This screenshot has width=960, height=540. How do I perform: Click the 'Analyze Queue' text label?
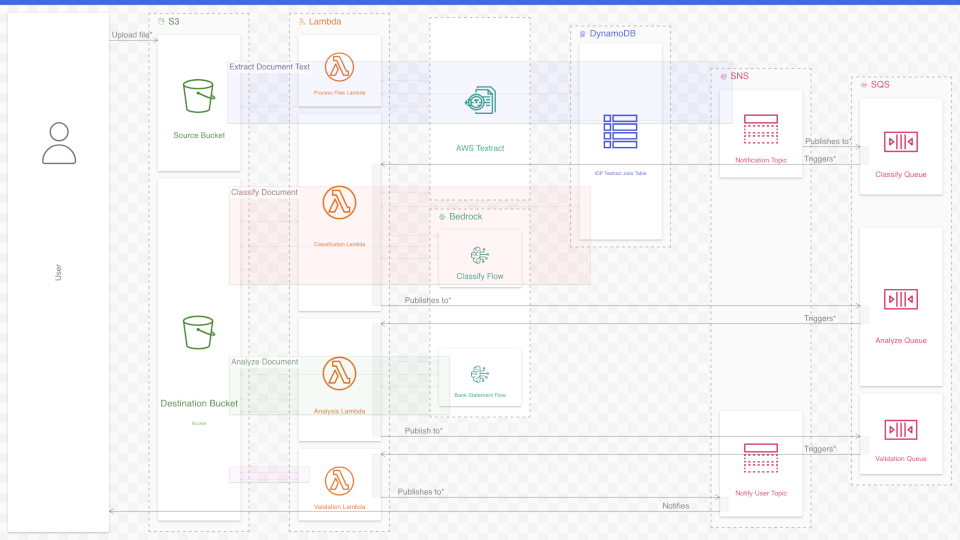[x=901, y=340]
